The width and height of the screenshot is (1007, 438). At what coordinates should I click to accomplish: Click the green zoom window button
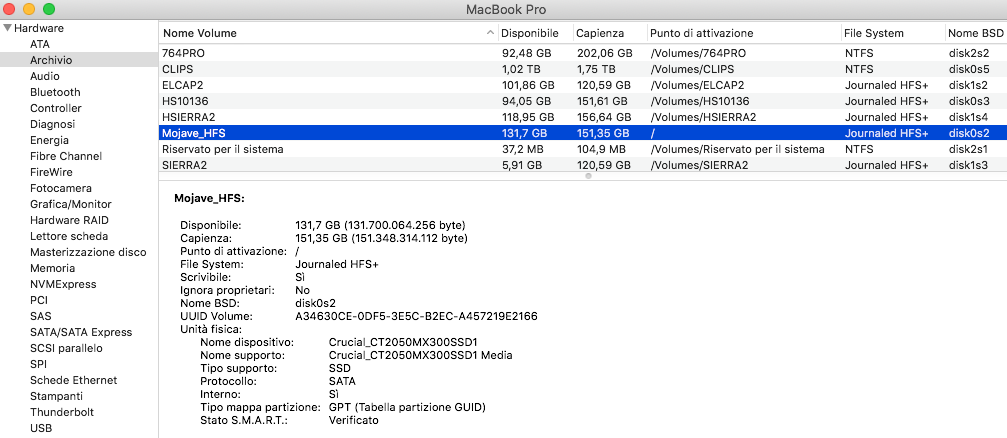click(48, 9)
